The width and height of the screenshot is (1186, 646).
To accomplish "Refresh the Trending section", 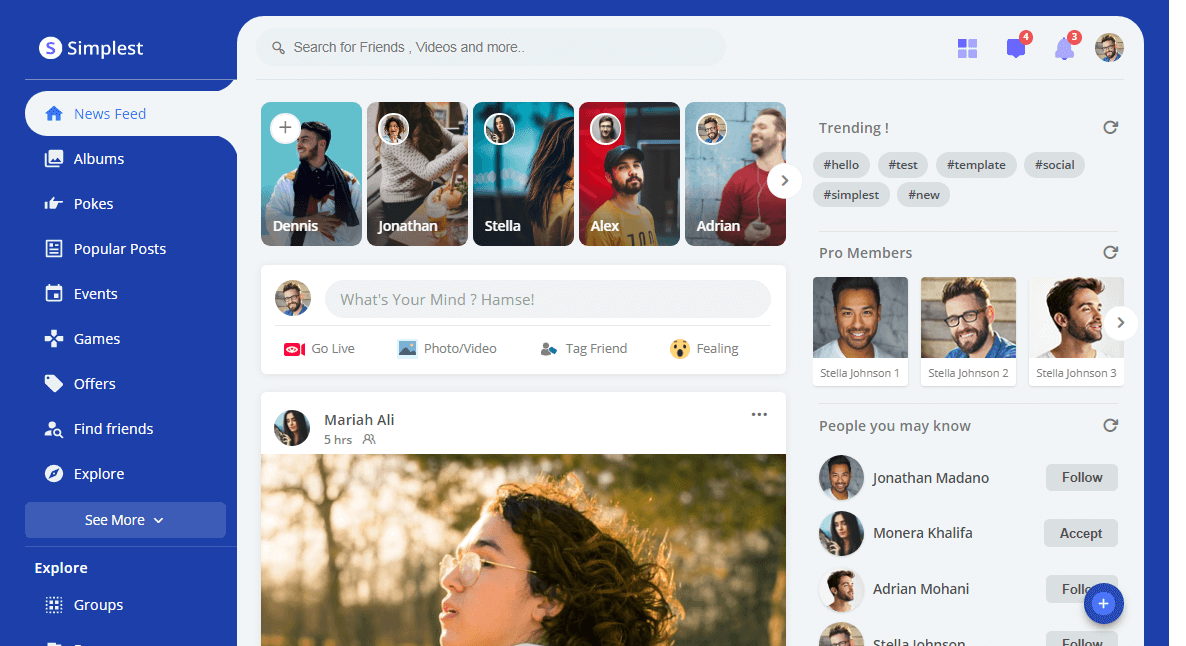I will pos(1110,128).
